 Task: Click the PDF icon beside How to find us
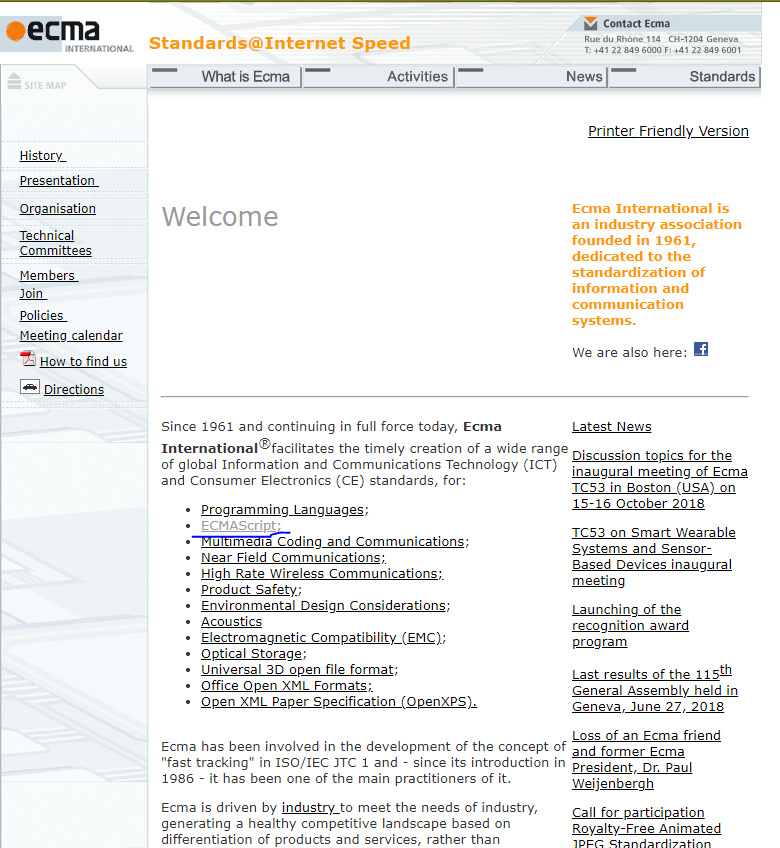pos(28,359)
